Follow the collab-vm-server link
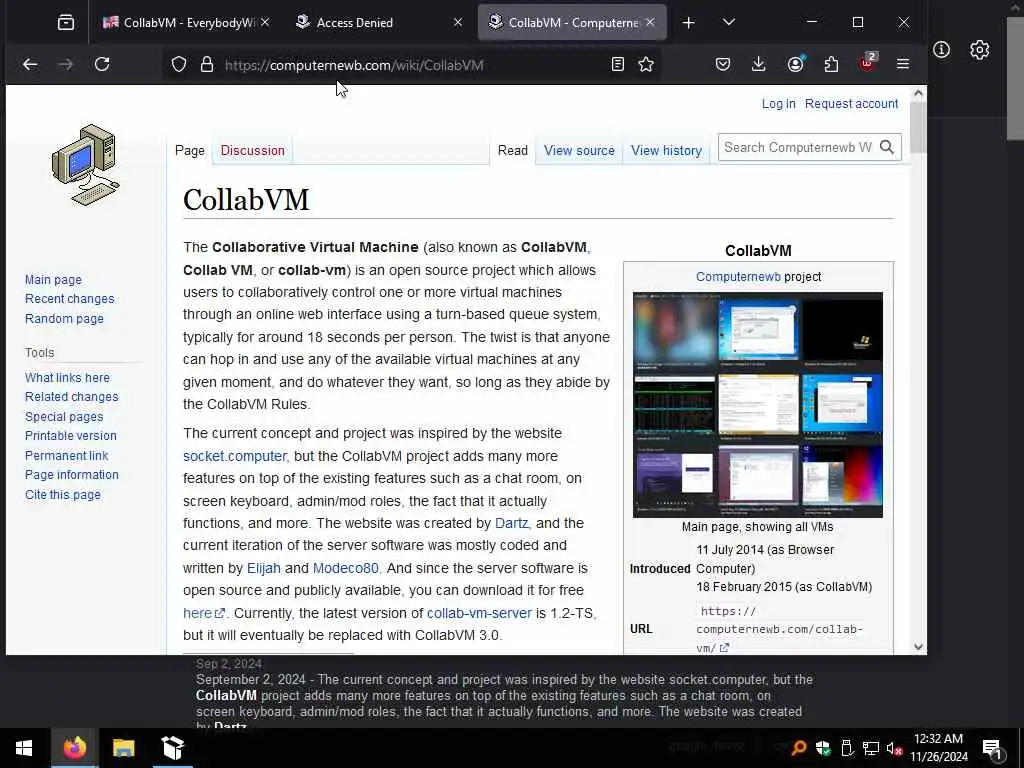The image size is (1024, 768). [479, 613]
